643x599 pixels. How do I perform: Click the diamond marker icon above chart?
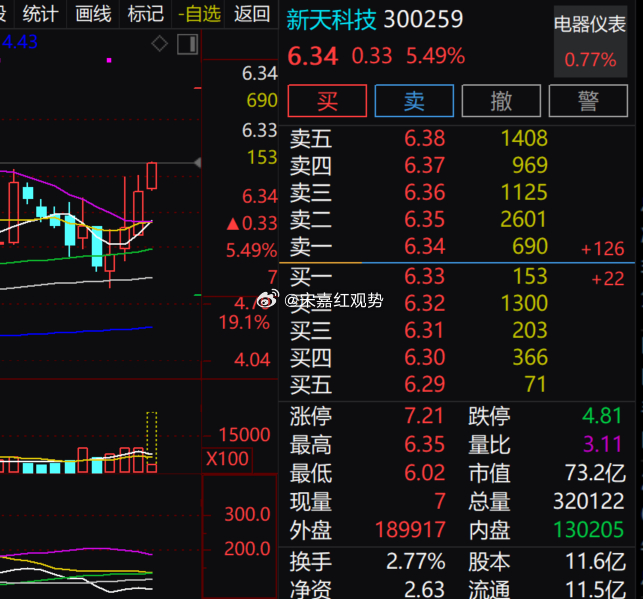pos(160,43)
